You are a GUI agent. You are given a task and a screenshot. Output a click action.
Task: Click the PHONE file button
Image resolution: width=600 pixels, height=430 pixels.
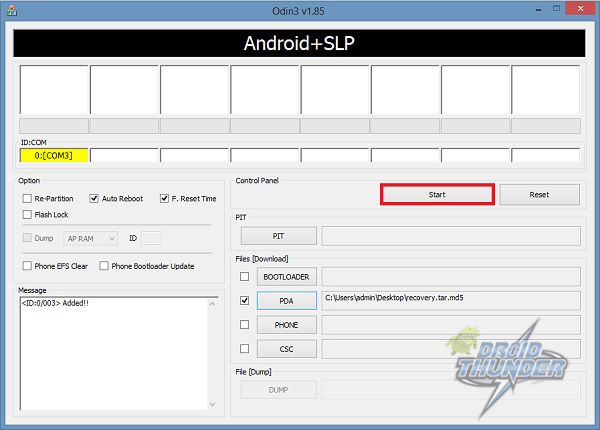click(286, 325)
